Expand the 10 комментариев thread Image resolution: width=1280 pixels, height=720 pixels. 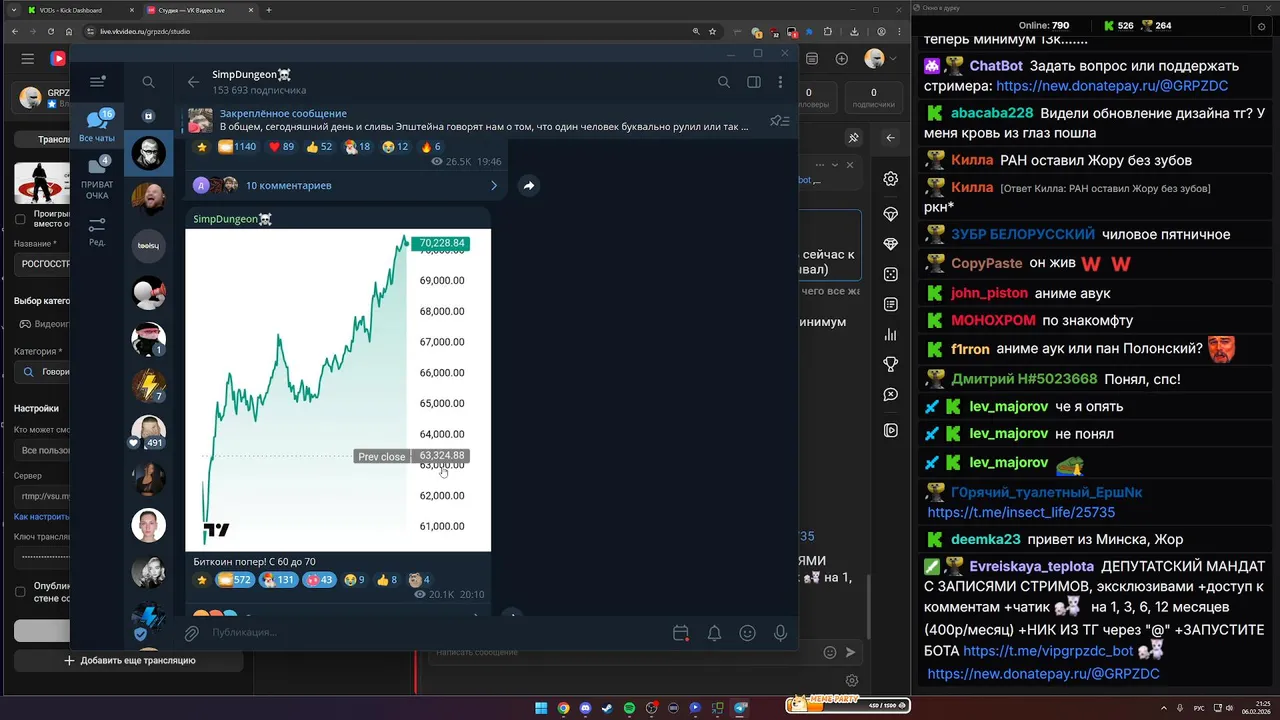(x=345, y=185)
